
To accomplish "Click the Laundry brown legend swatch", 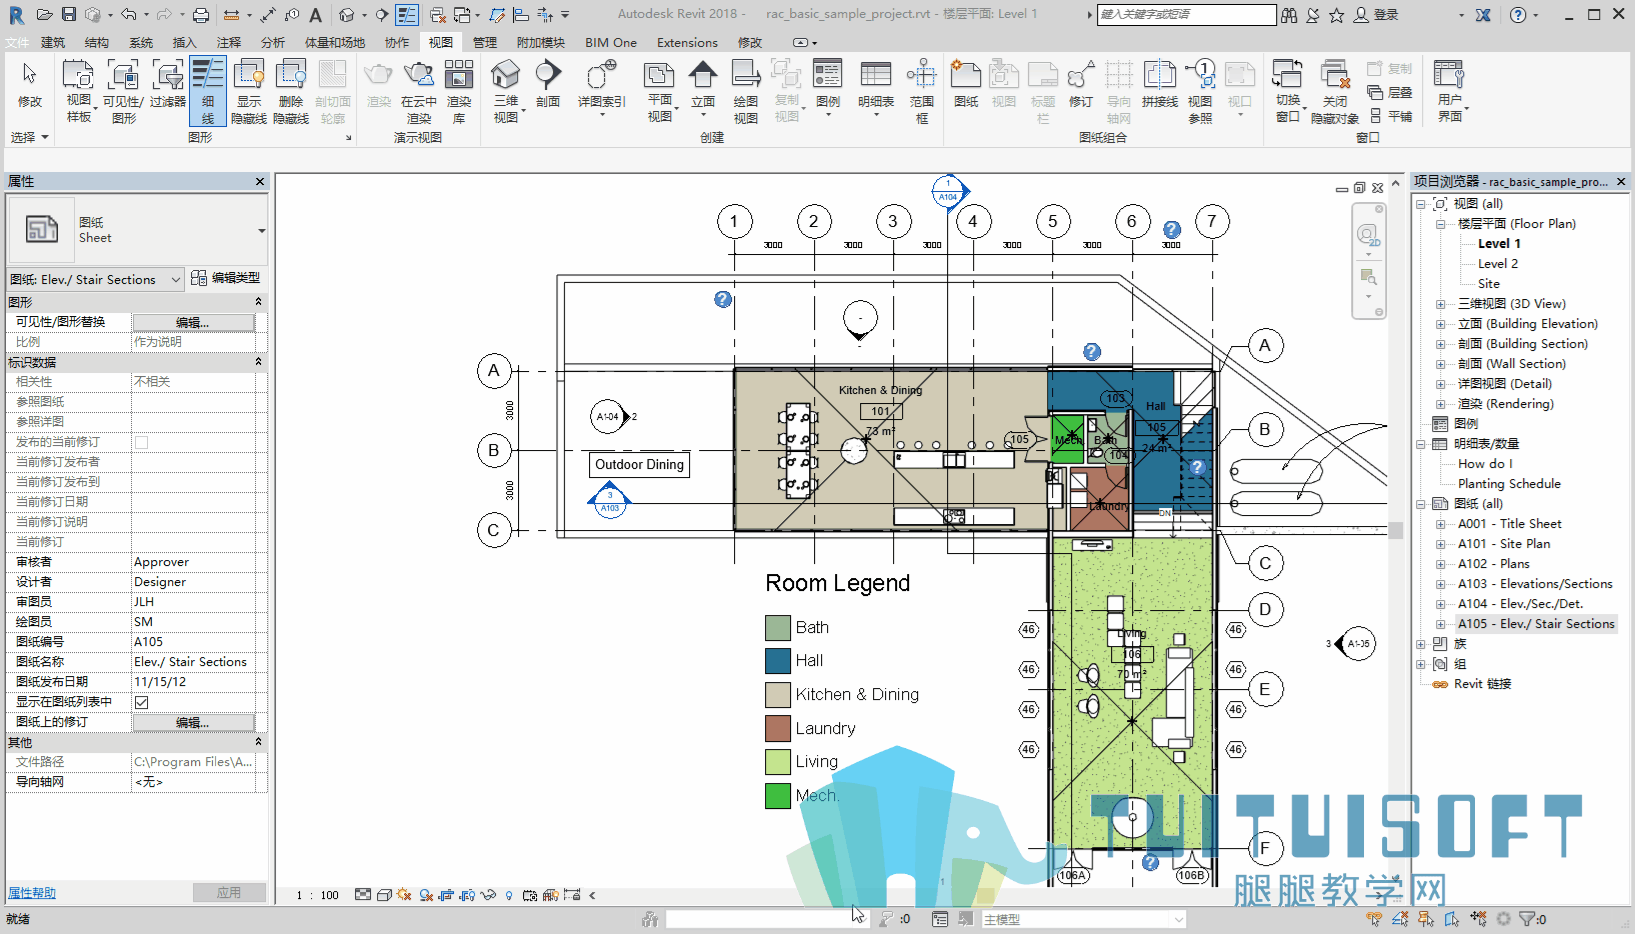I will (778, 728).
